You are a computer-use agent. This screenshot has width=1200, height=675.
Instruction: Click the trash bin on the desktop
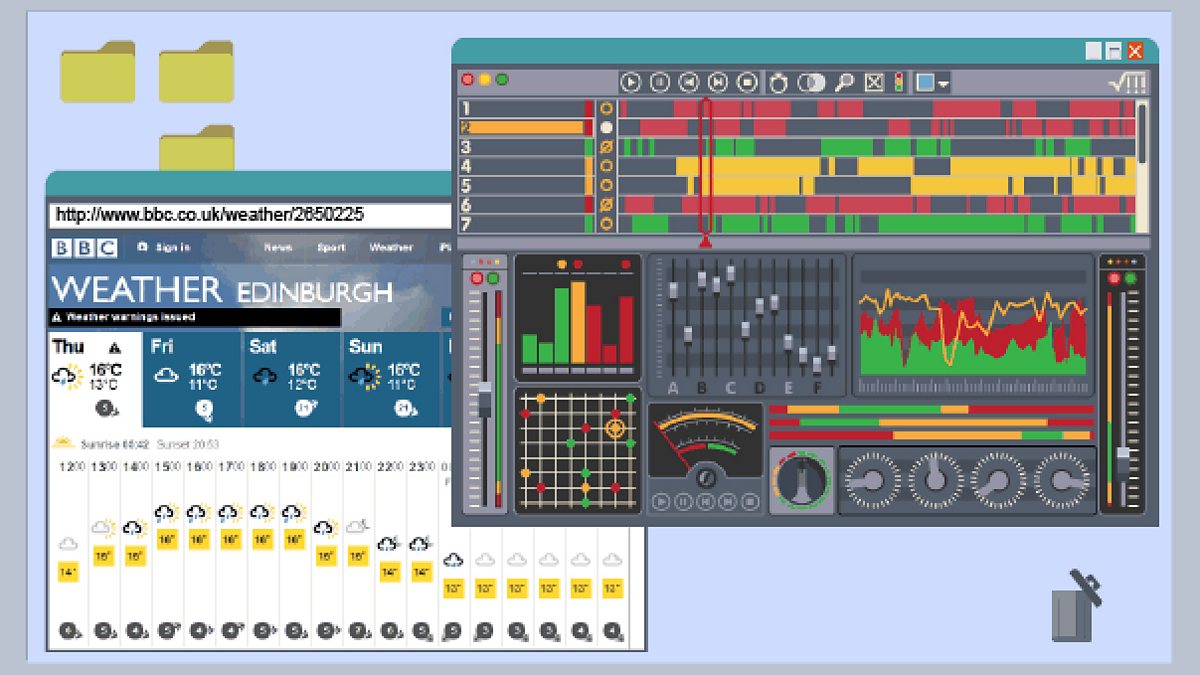[1074, 606]
